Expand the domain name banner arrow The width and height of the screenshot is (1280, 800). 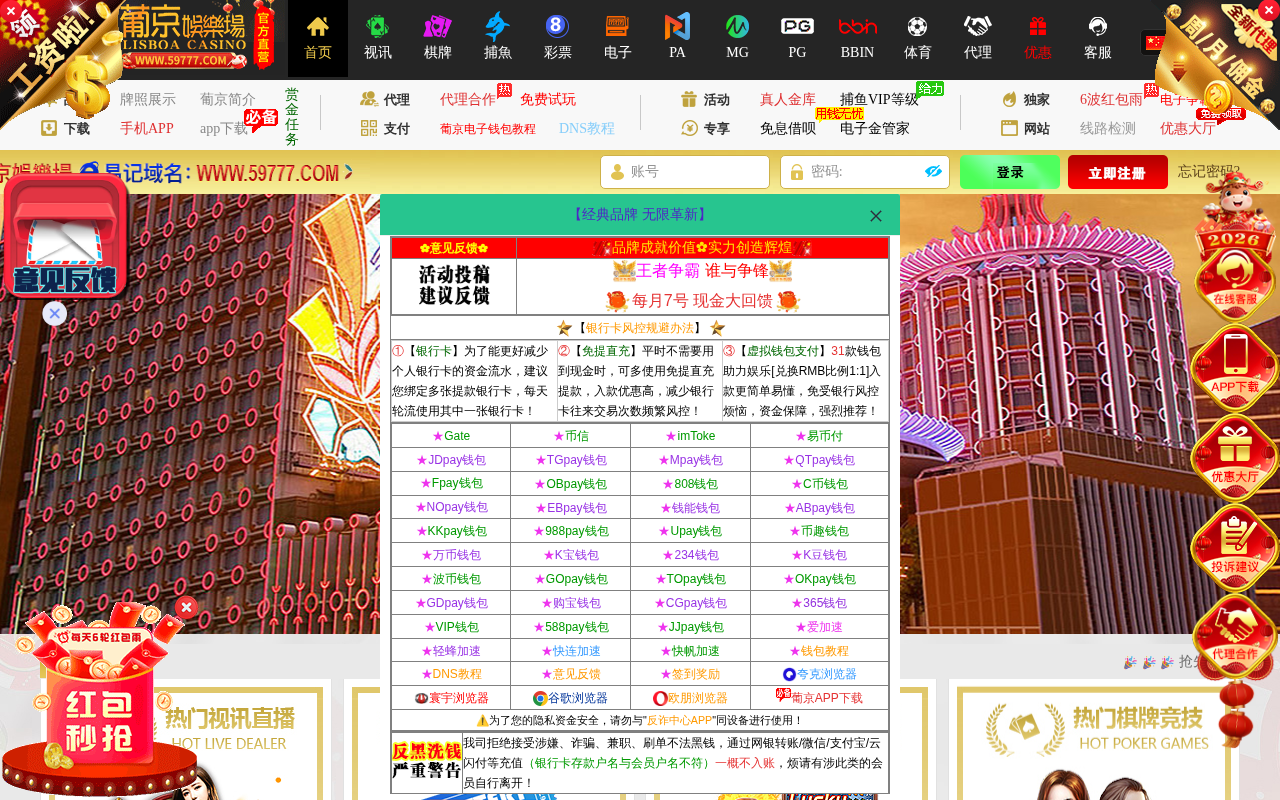coord(349,172)
